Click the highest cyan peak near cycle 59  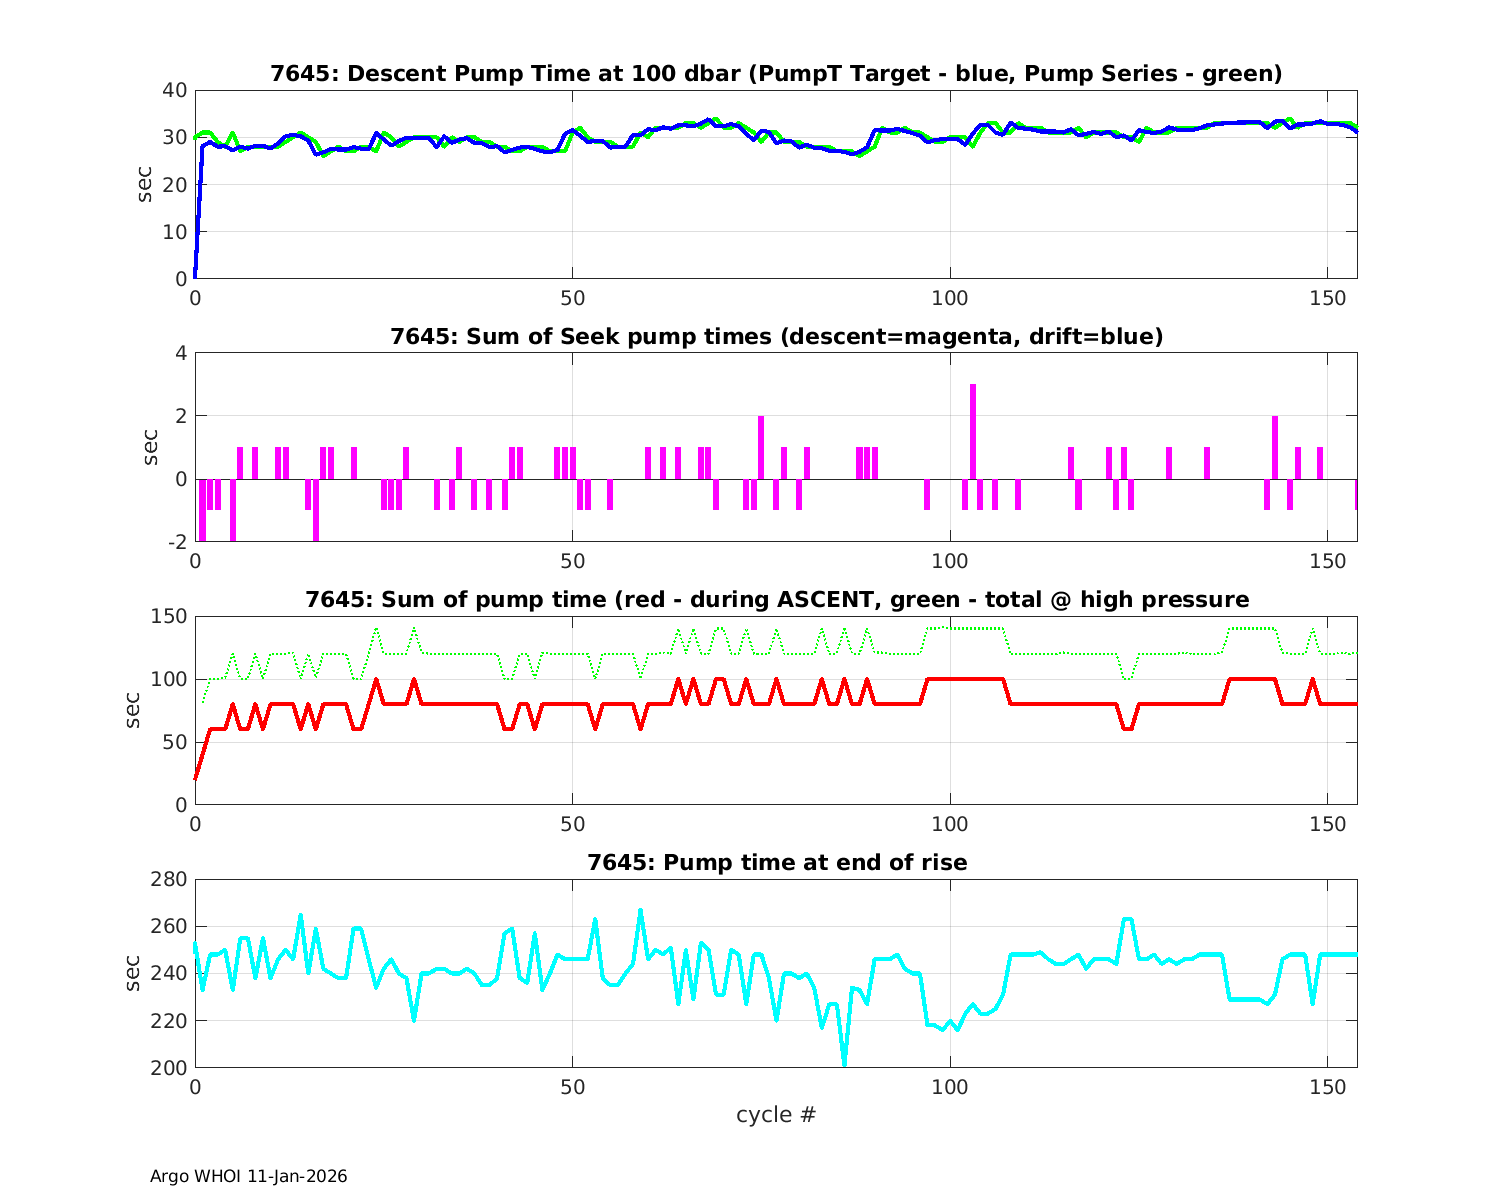point(641,912)
